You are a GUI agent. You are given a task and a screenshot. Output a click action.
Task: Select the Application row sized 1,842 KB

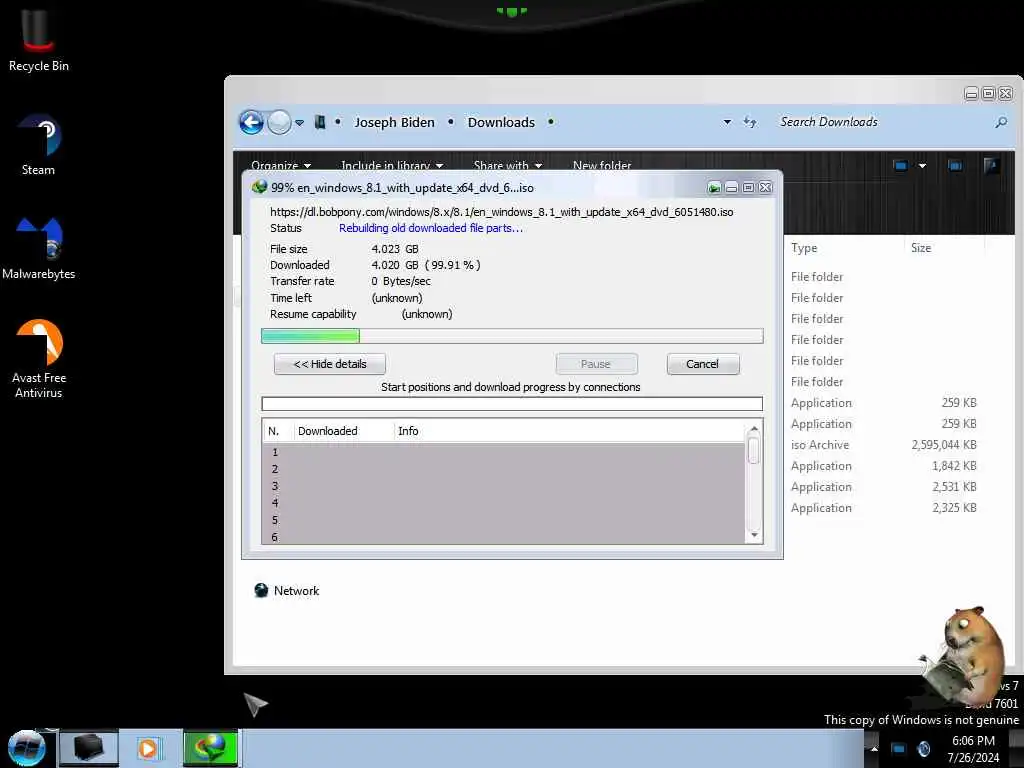coord(884,466)
